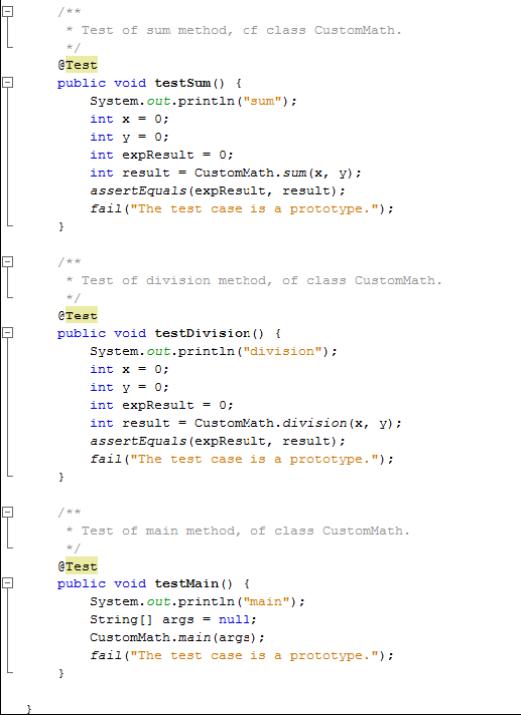Click assertEquals line inside testSum

coord(217,191)
